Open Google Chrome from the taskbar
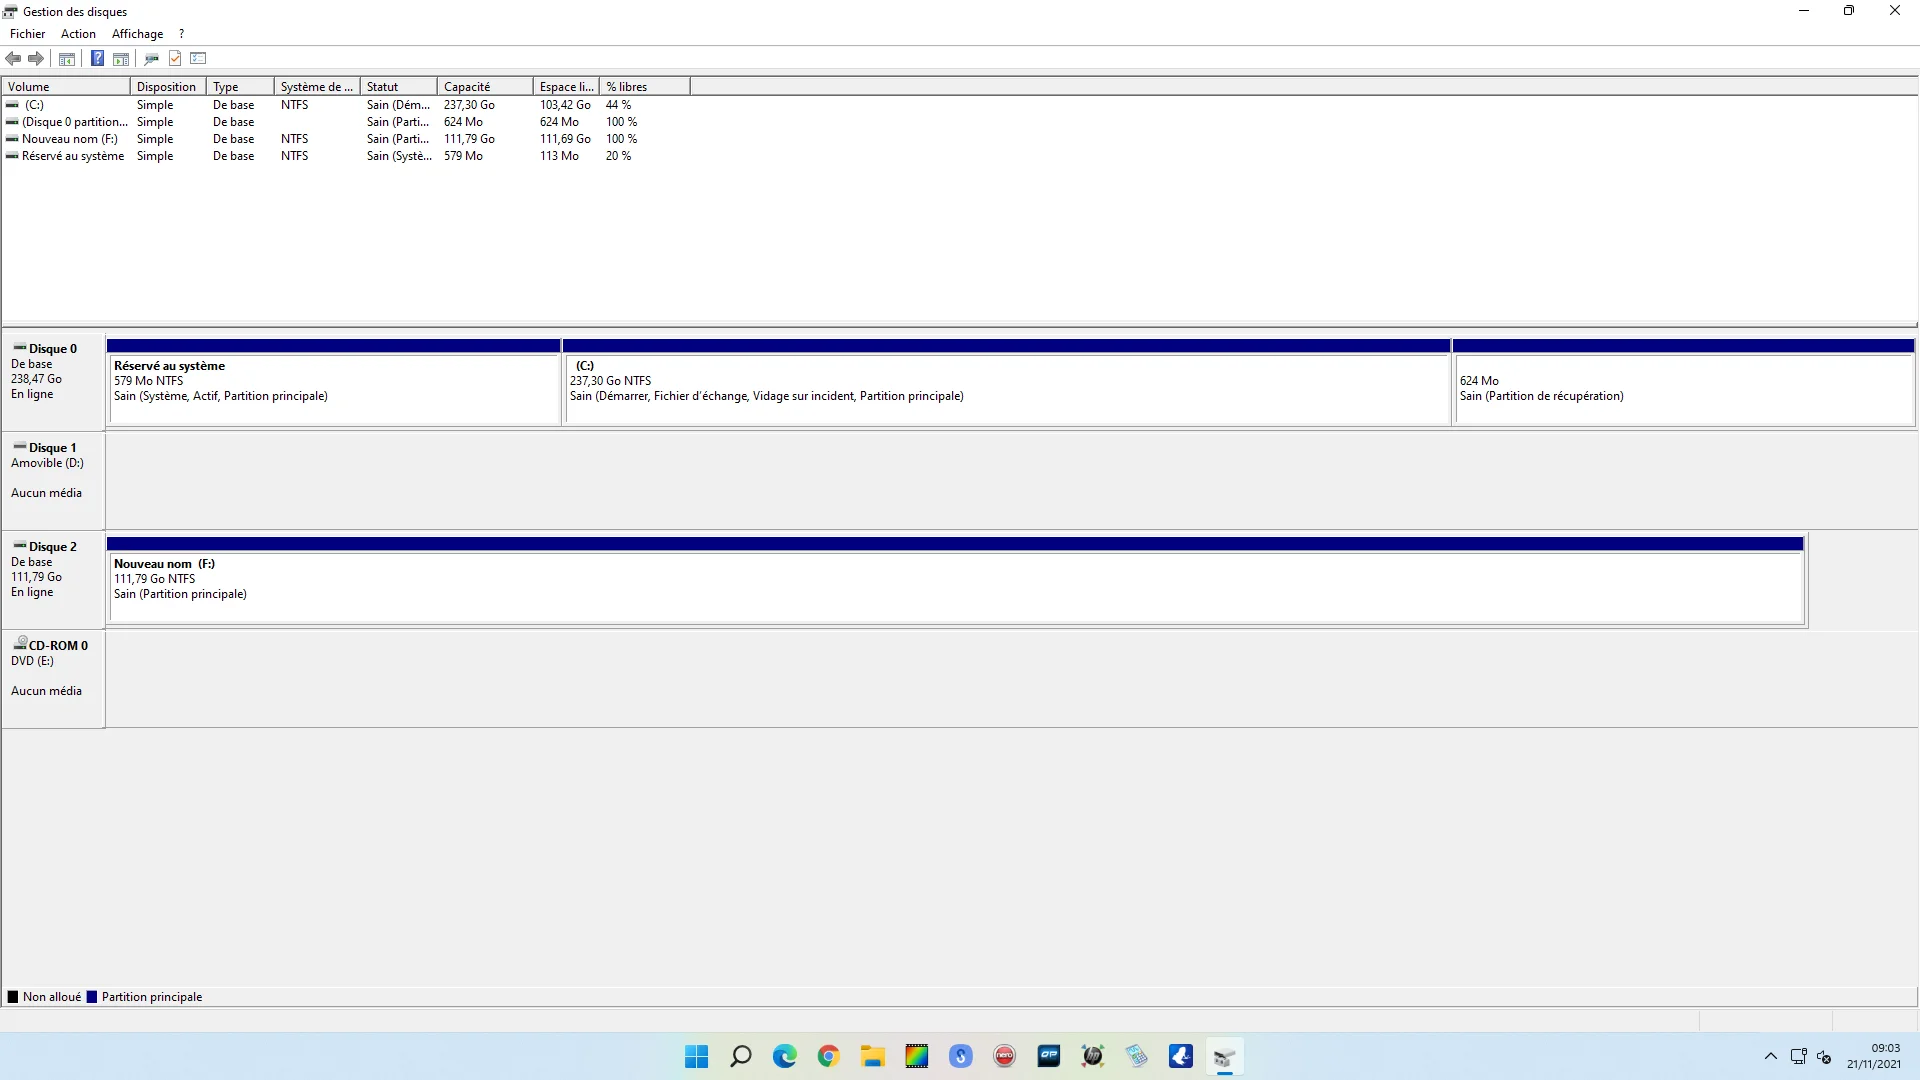The width and height of the screenshot is (1920, 1080). point(828,1056)
